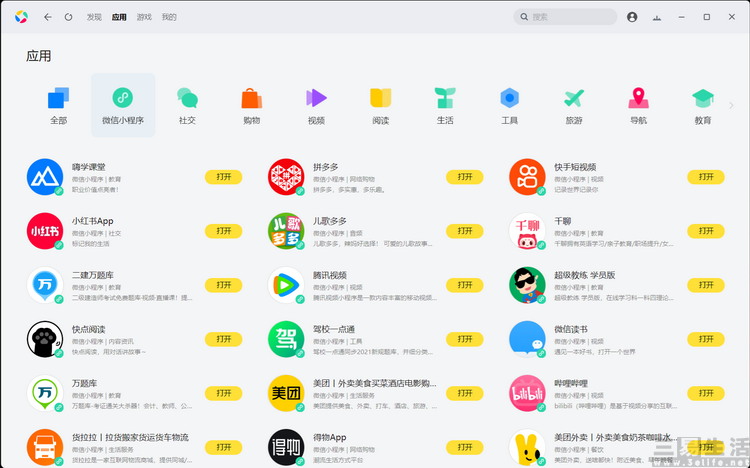Switch to the 我的 tab
The height and width of the screenshot is (468, 750).
(169, 17)
